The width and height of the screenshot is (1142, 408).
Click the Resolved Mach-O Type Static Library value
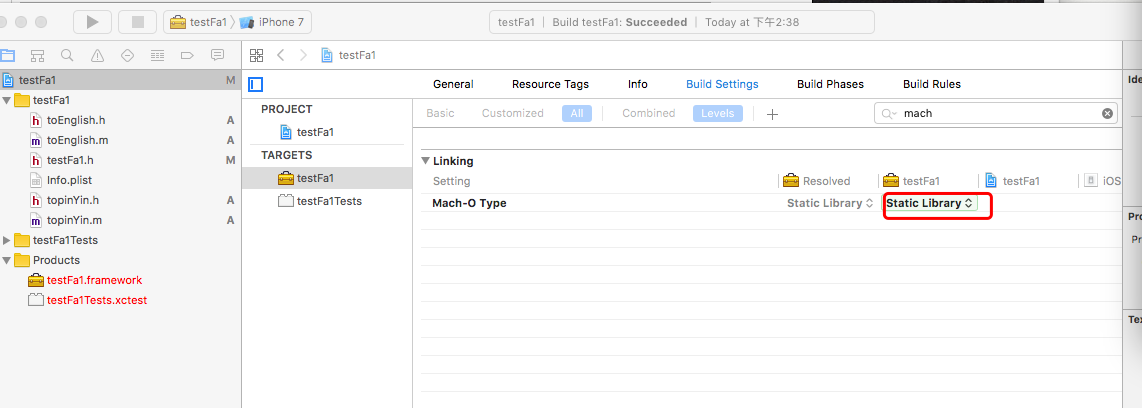point(830,204)
